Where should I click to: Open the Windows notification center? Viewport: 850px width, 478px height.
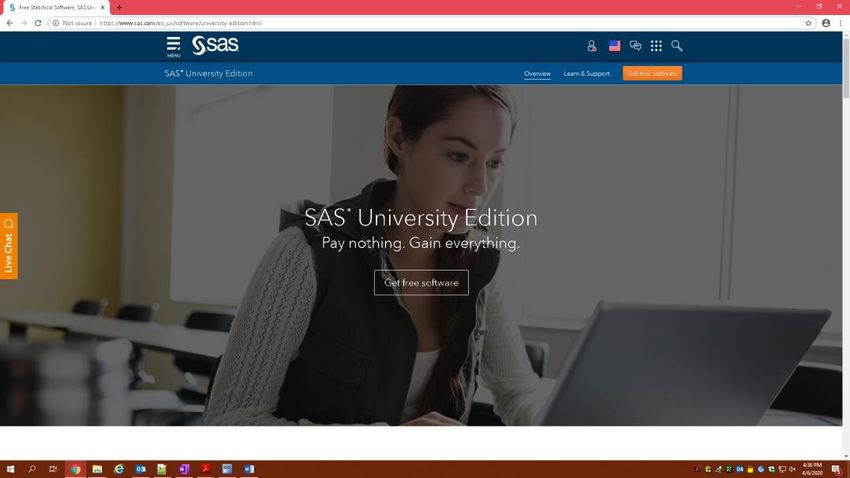(836, 469)
